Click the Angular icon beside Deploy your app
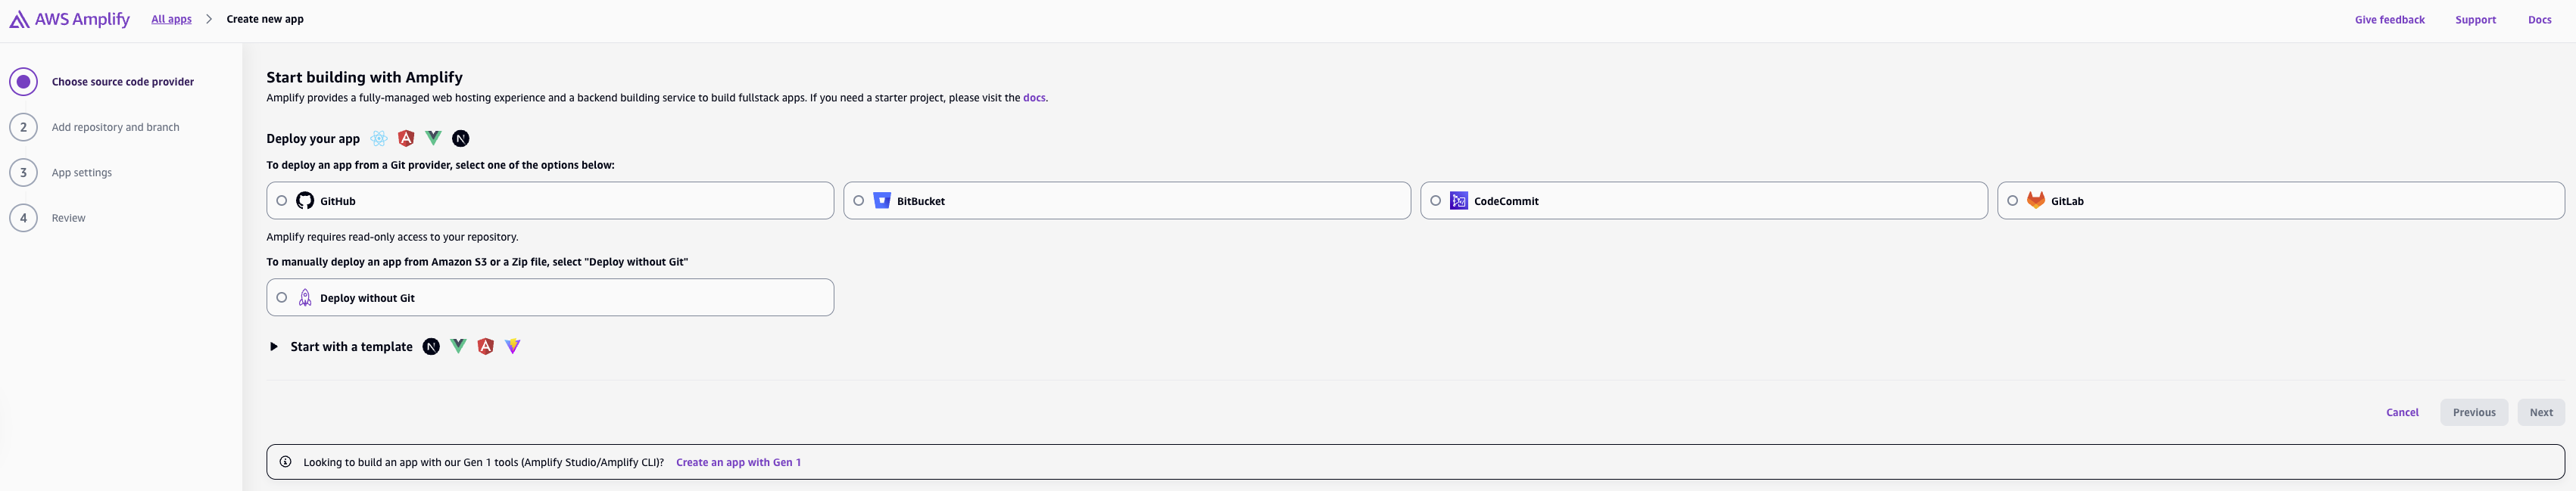The width and height of the screenshot is (2576, 491). click(x=406, y=138)
